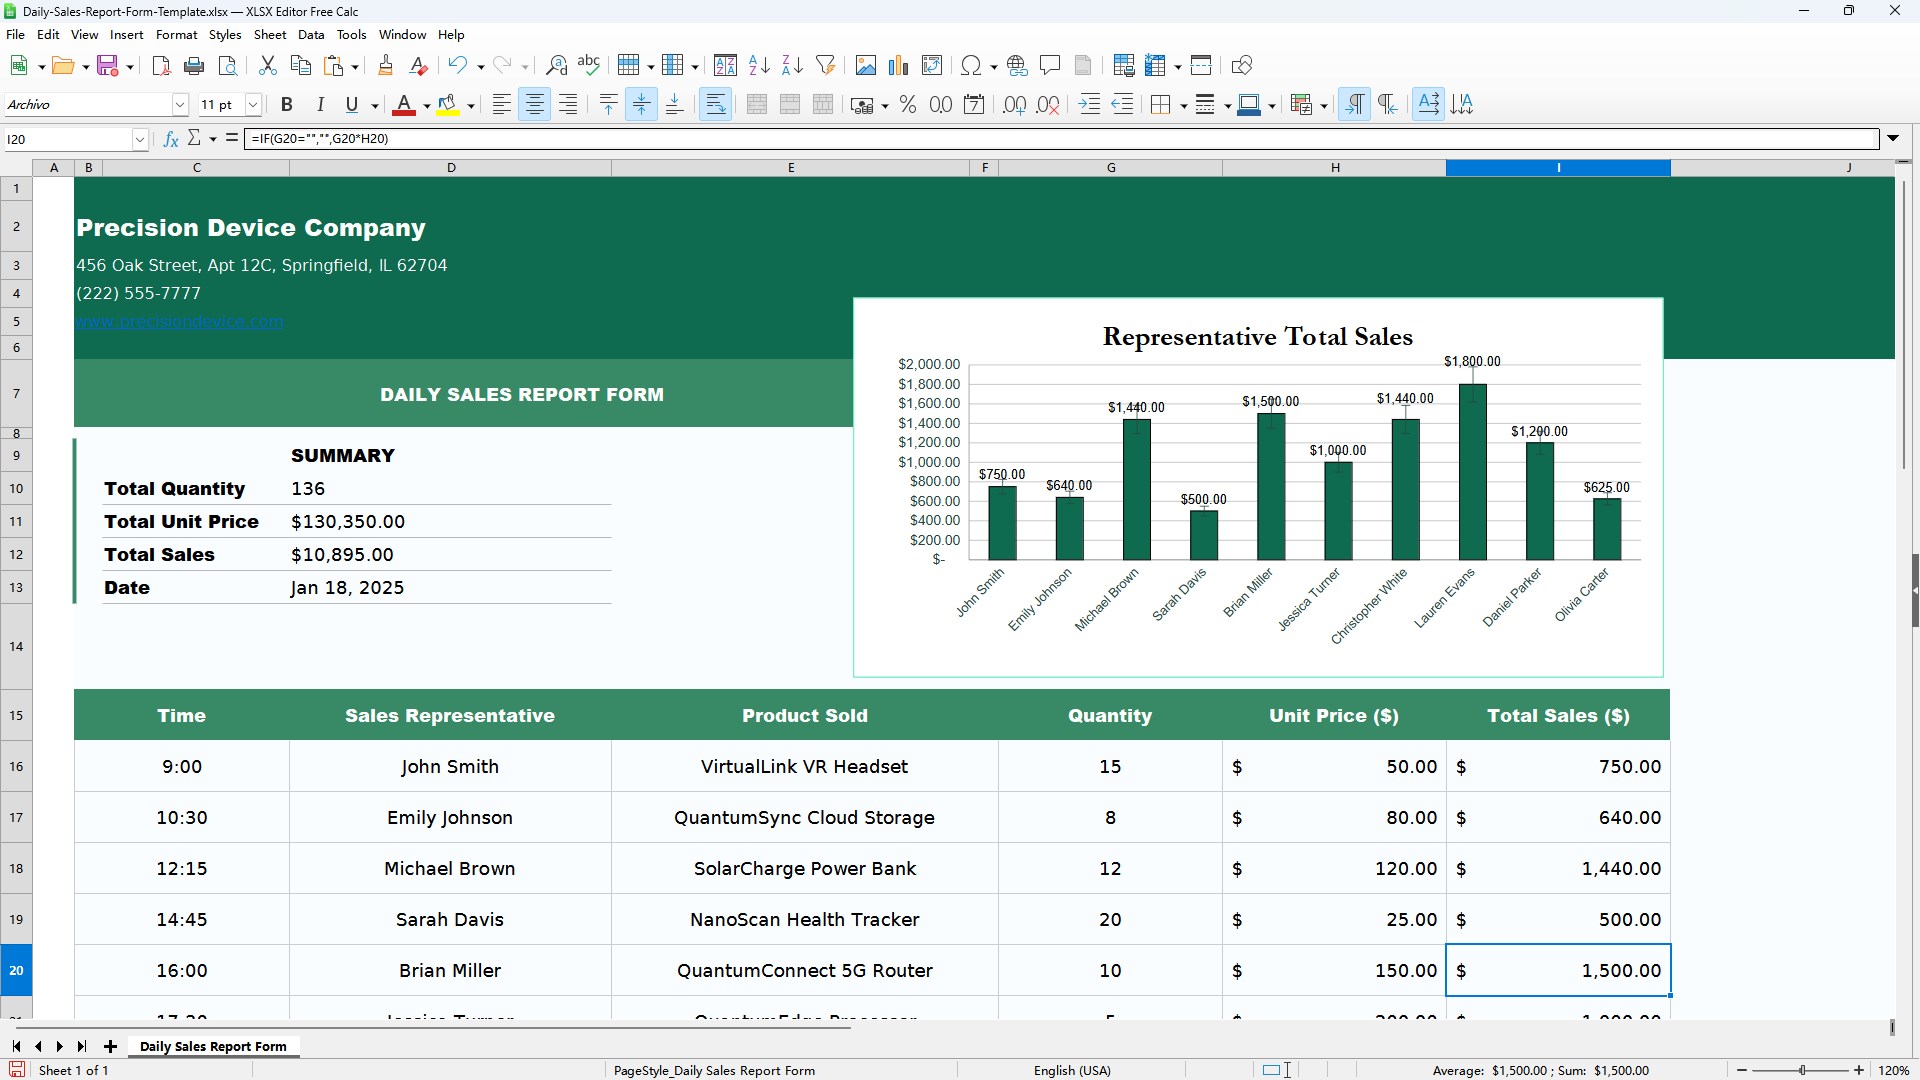This screenshot has width=1920, height=1080.
Task: Open the Data menu
Action: coord(311,35)
